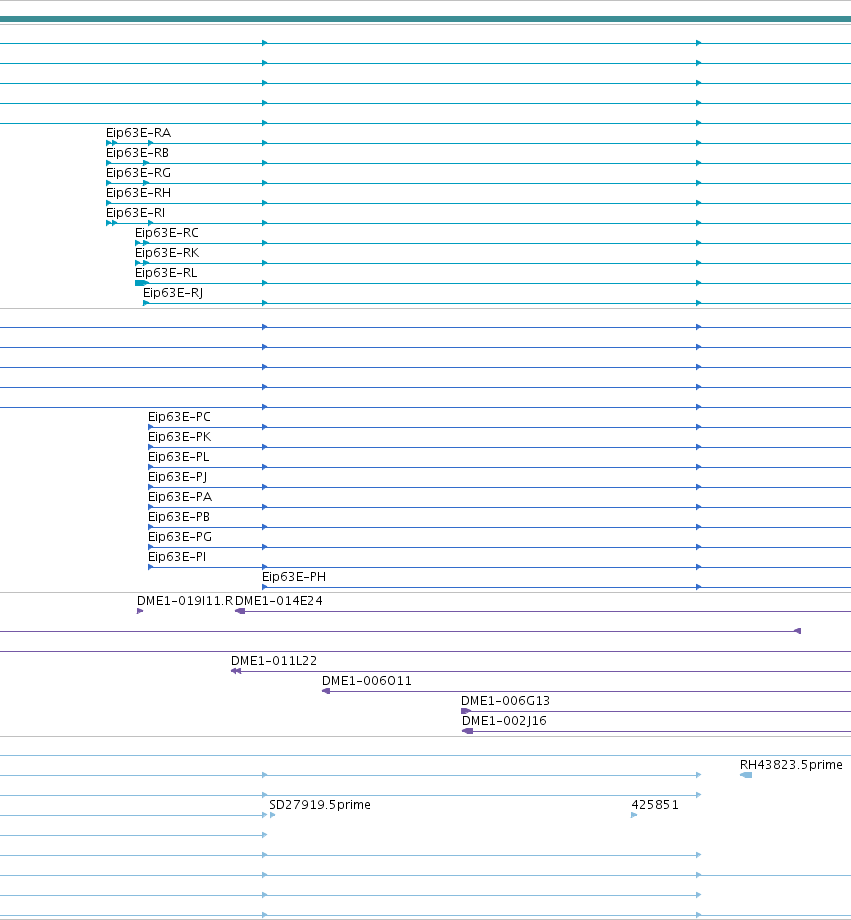Select the Eip63E-PC protein label

(179, 417)
